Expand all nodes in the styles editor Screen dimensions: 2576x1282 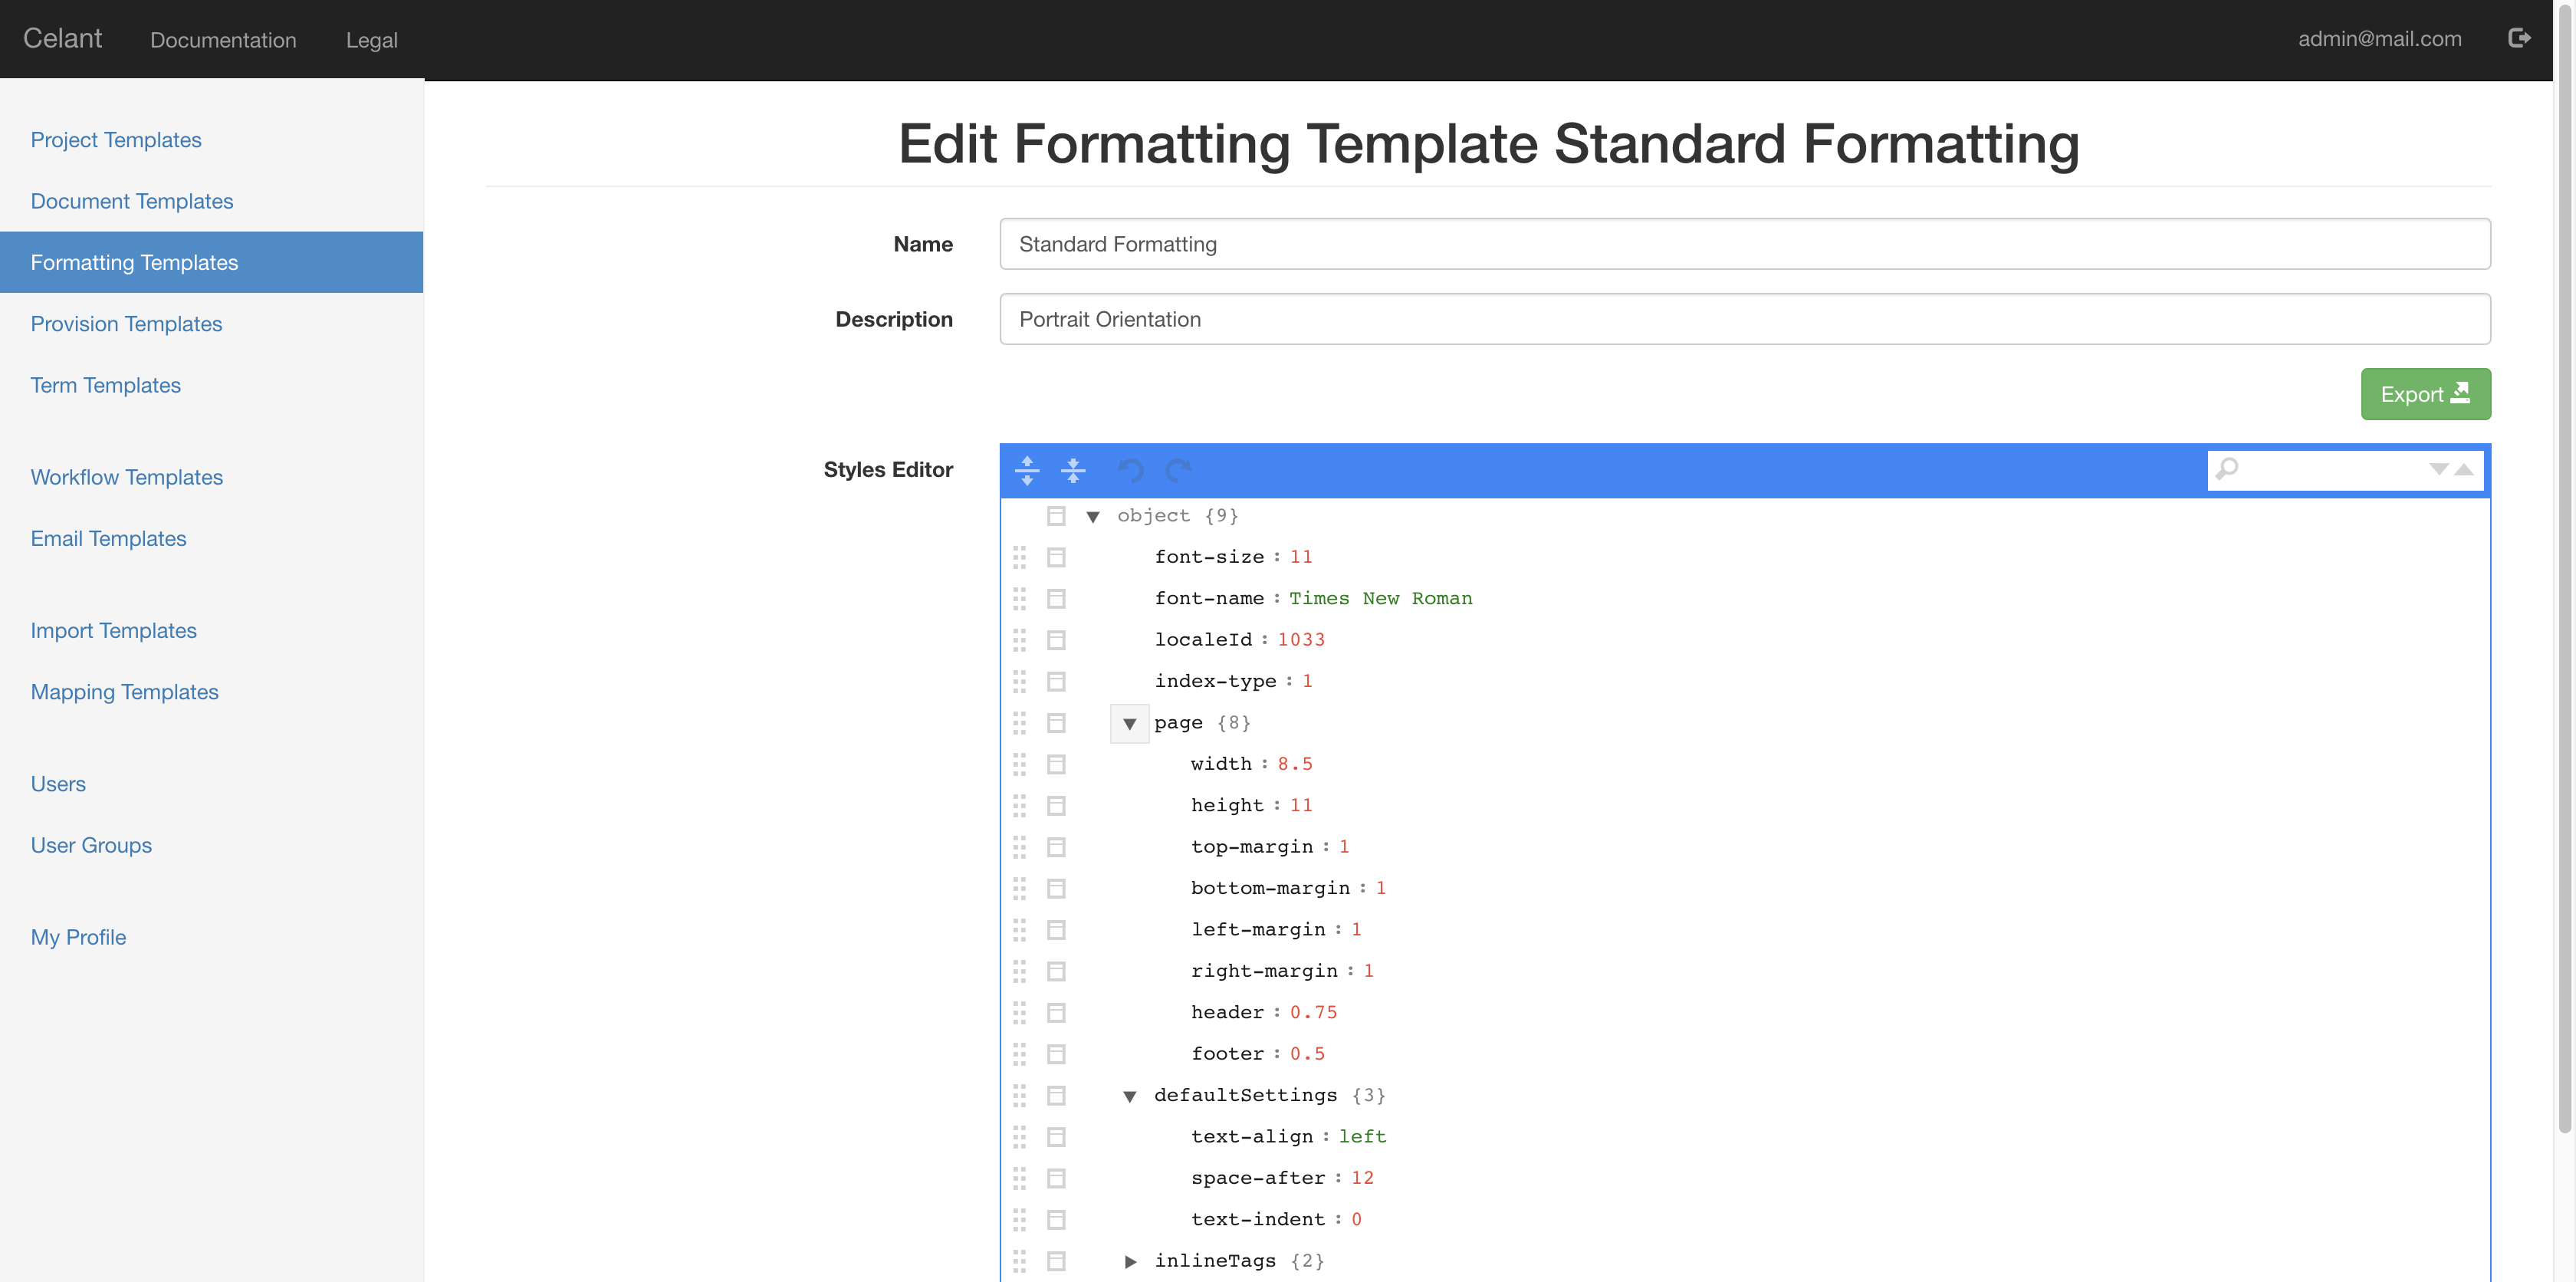1027,470
